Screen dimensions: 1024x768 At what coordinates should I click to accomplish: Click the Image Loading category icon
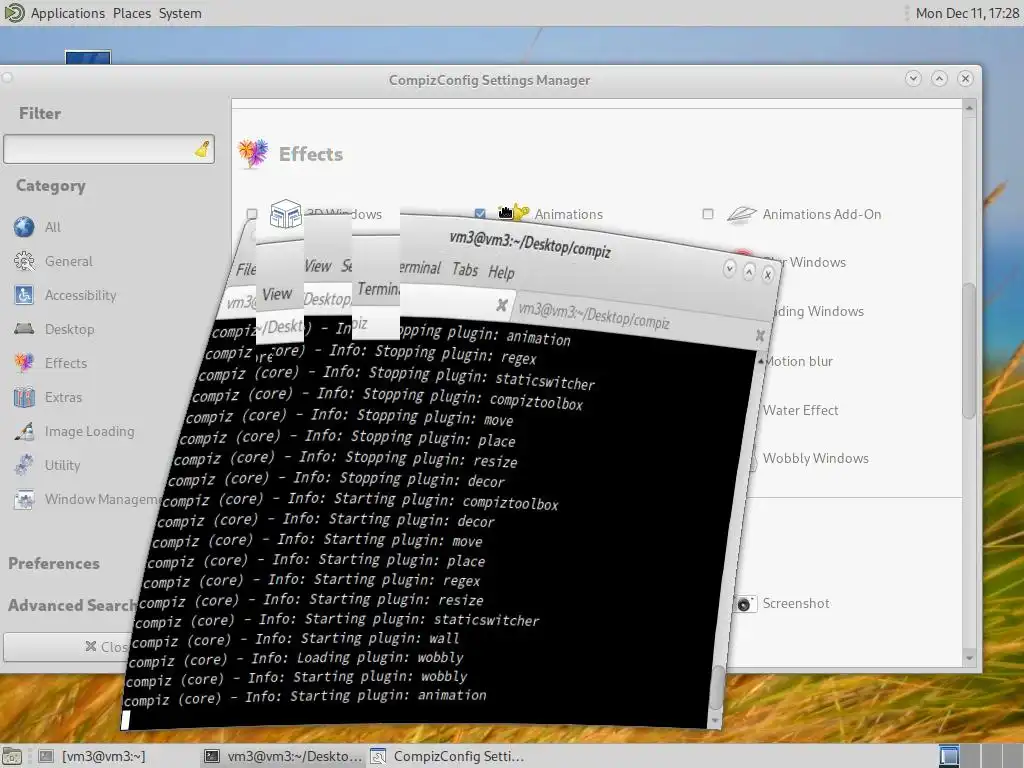[x=24, y=431]
